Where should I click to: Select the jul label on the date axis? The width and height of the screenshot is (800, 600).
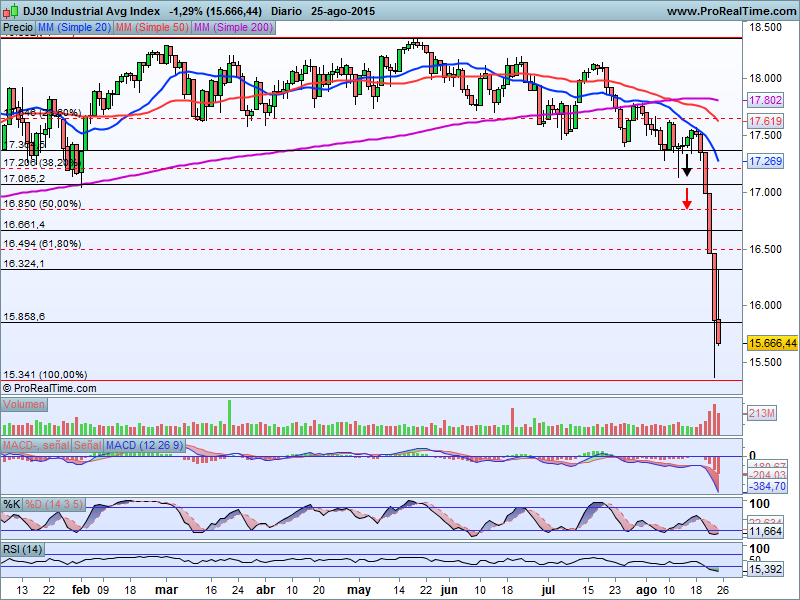coord(548,590)
